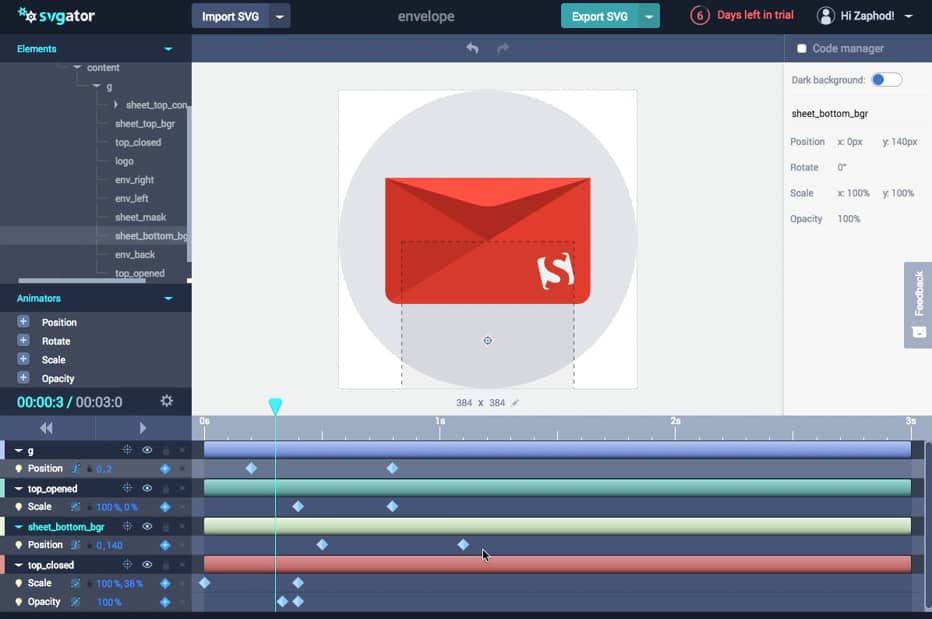Click the origin crosshair for sheet_bottom_bgr row
The height and width of the screenshot is (619, 932).
tap(127, 526)
